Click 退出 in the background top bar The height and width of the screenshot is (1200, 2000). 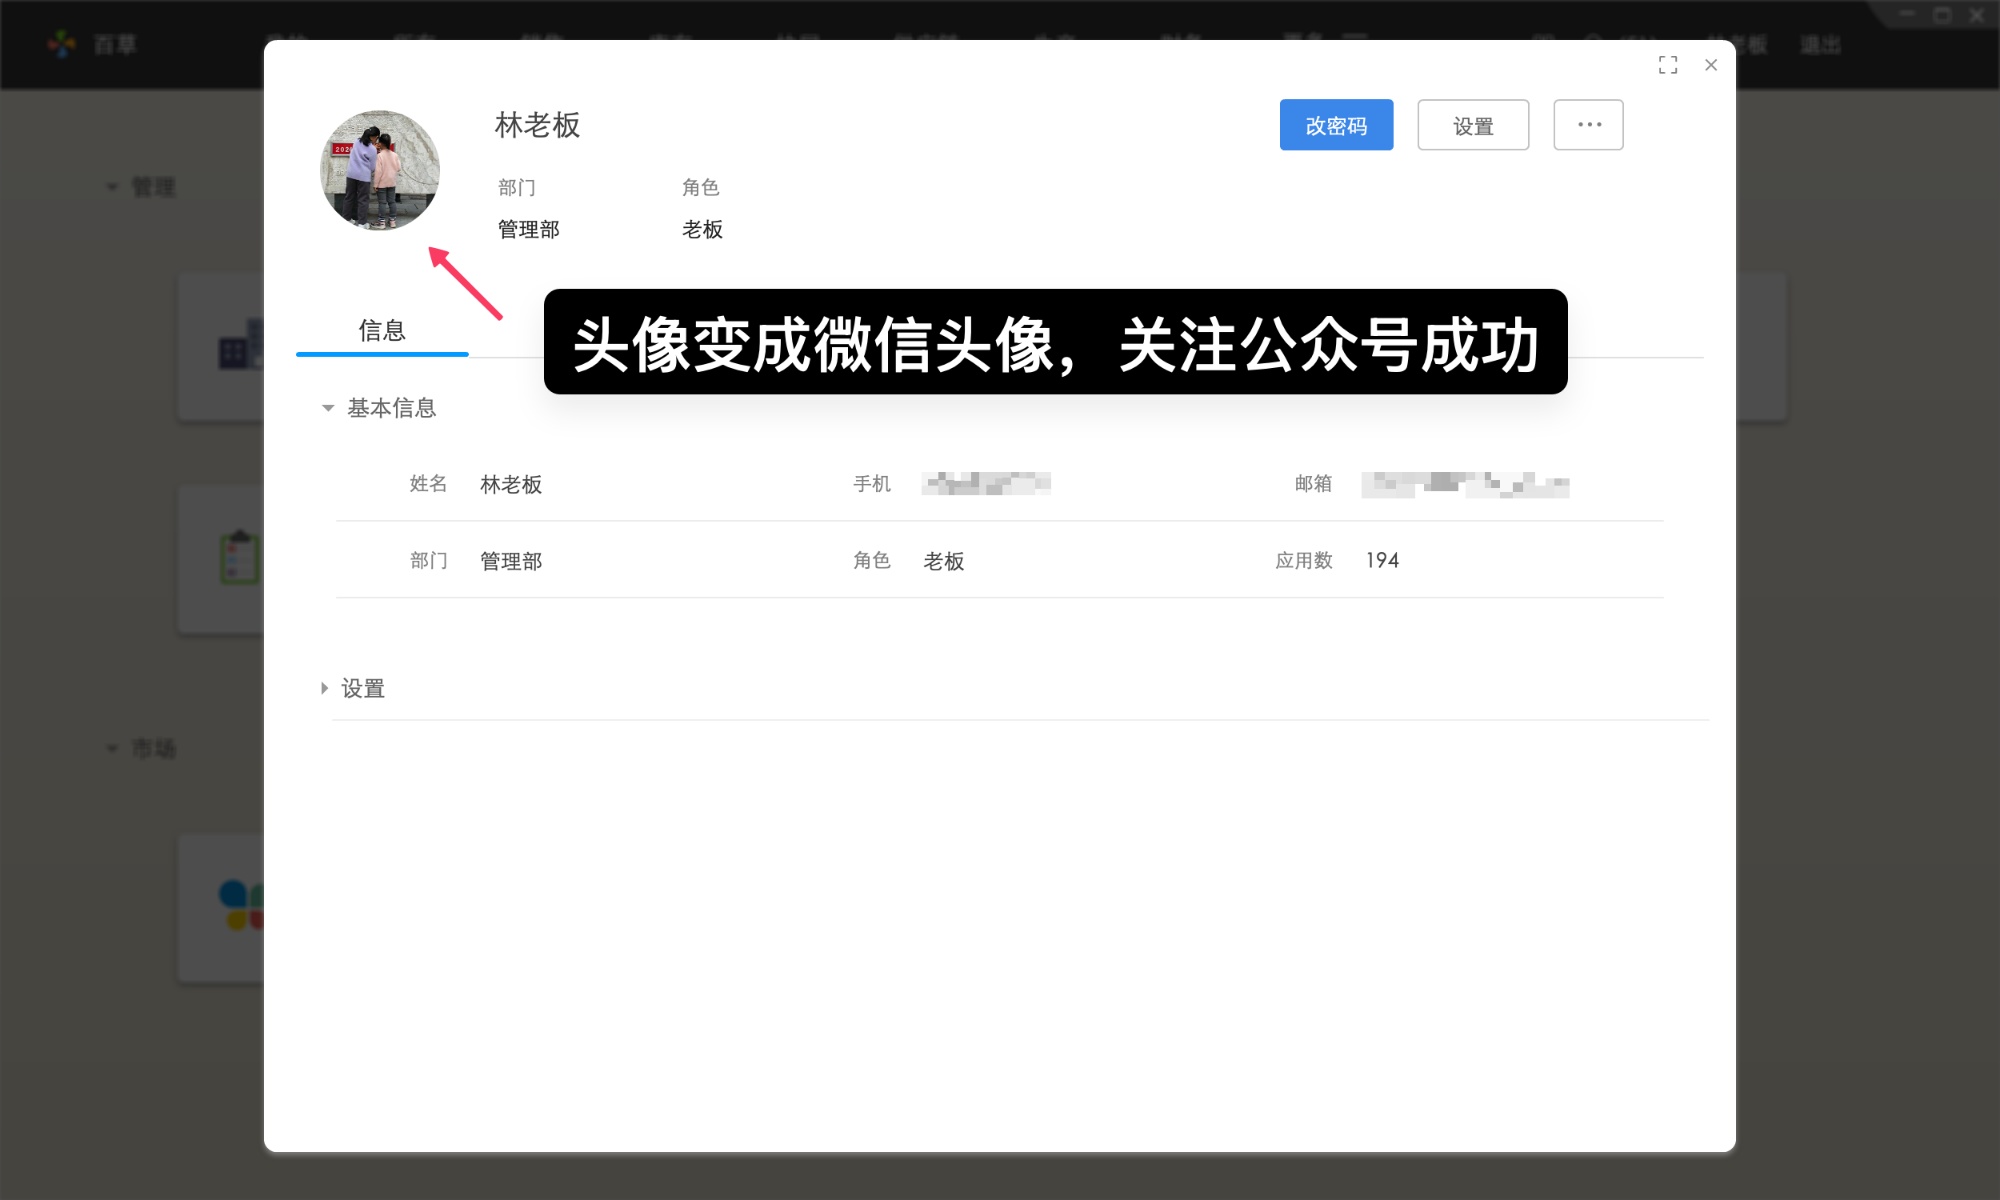(x=1820, y=45)
